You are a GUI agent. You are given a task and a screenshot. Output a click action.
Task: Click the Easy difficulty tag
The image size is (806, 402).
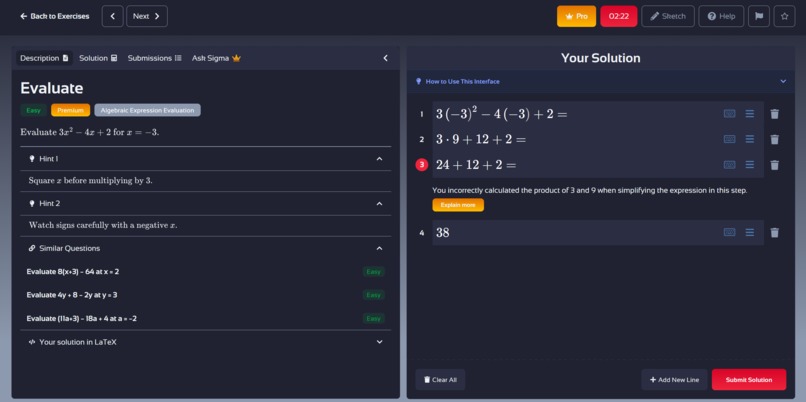(33, 110)
